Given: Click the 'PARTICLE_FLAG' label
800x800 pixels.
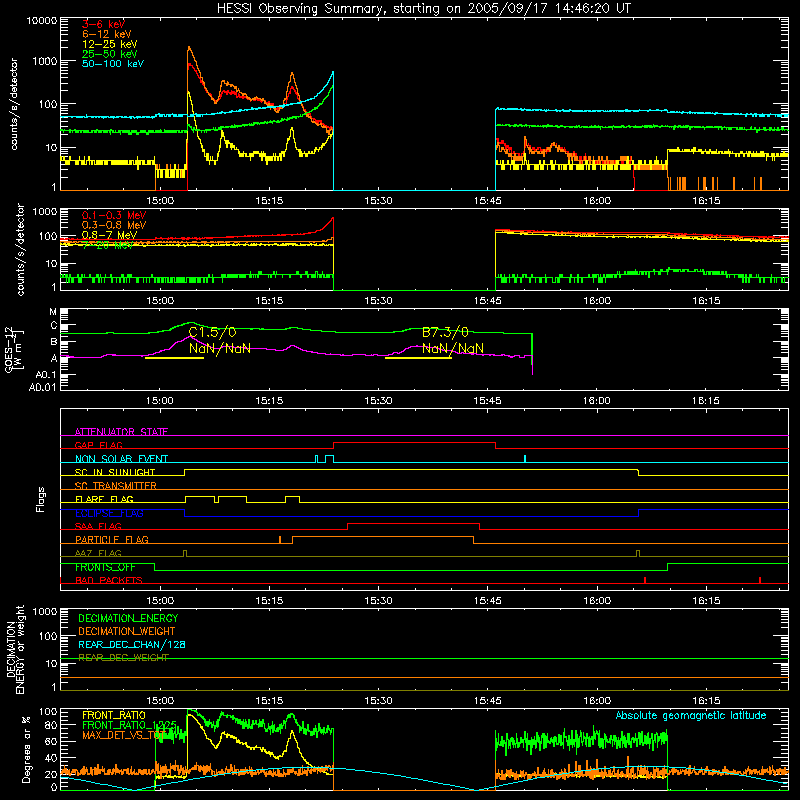Looking at the screenshot, I should click(112, 539).
